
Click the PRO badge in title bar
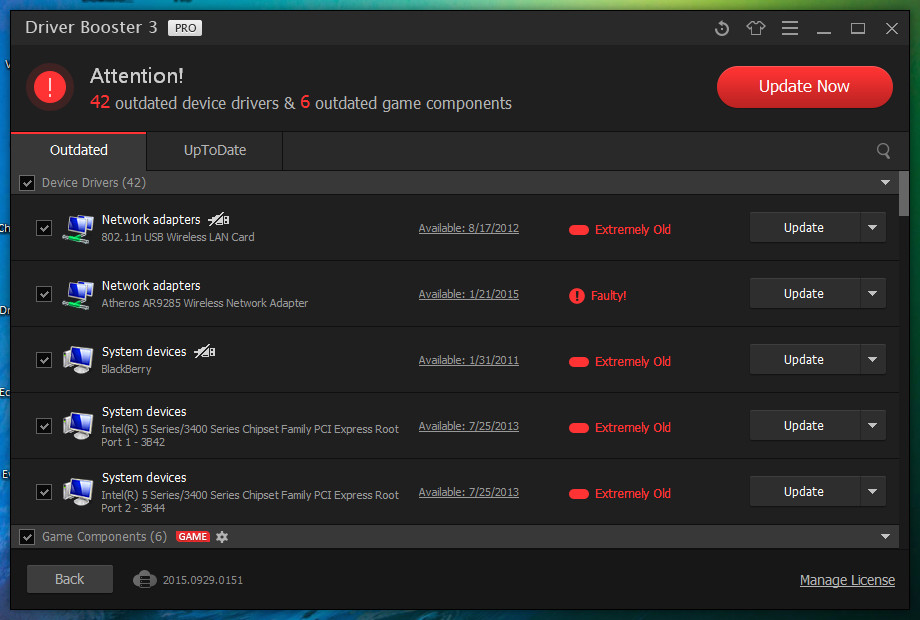pyautogui.click(x=185, y=28)
